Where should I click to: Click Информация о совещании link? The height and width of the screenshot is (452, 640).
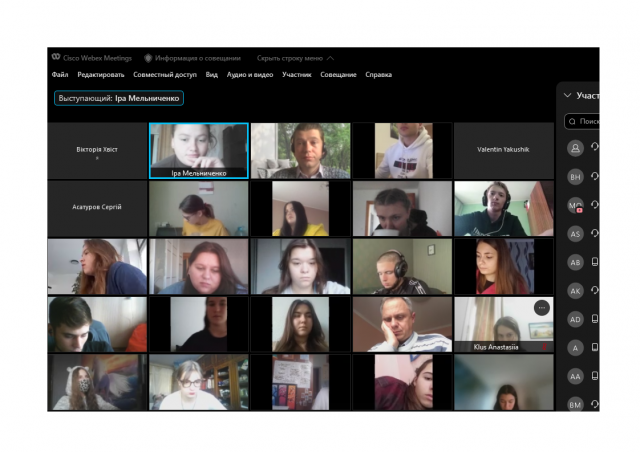[x=198, y=58]
